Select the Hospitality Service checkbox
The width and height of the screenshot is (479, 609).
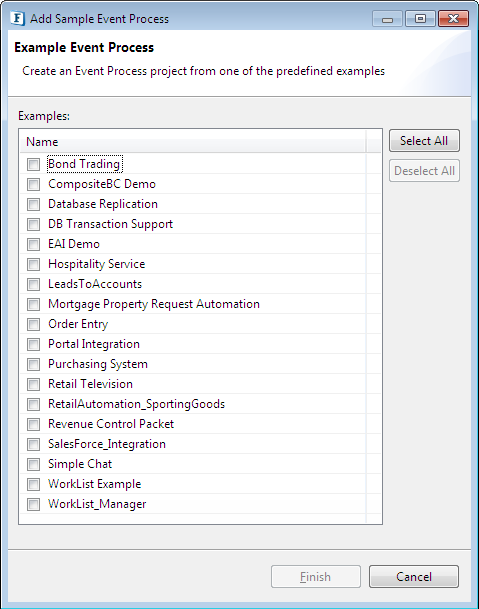33,264
